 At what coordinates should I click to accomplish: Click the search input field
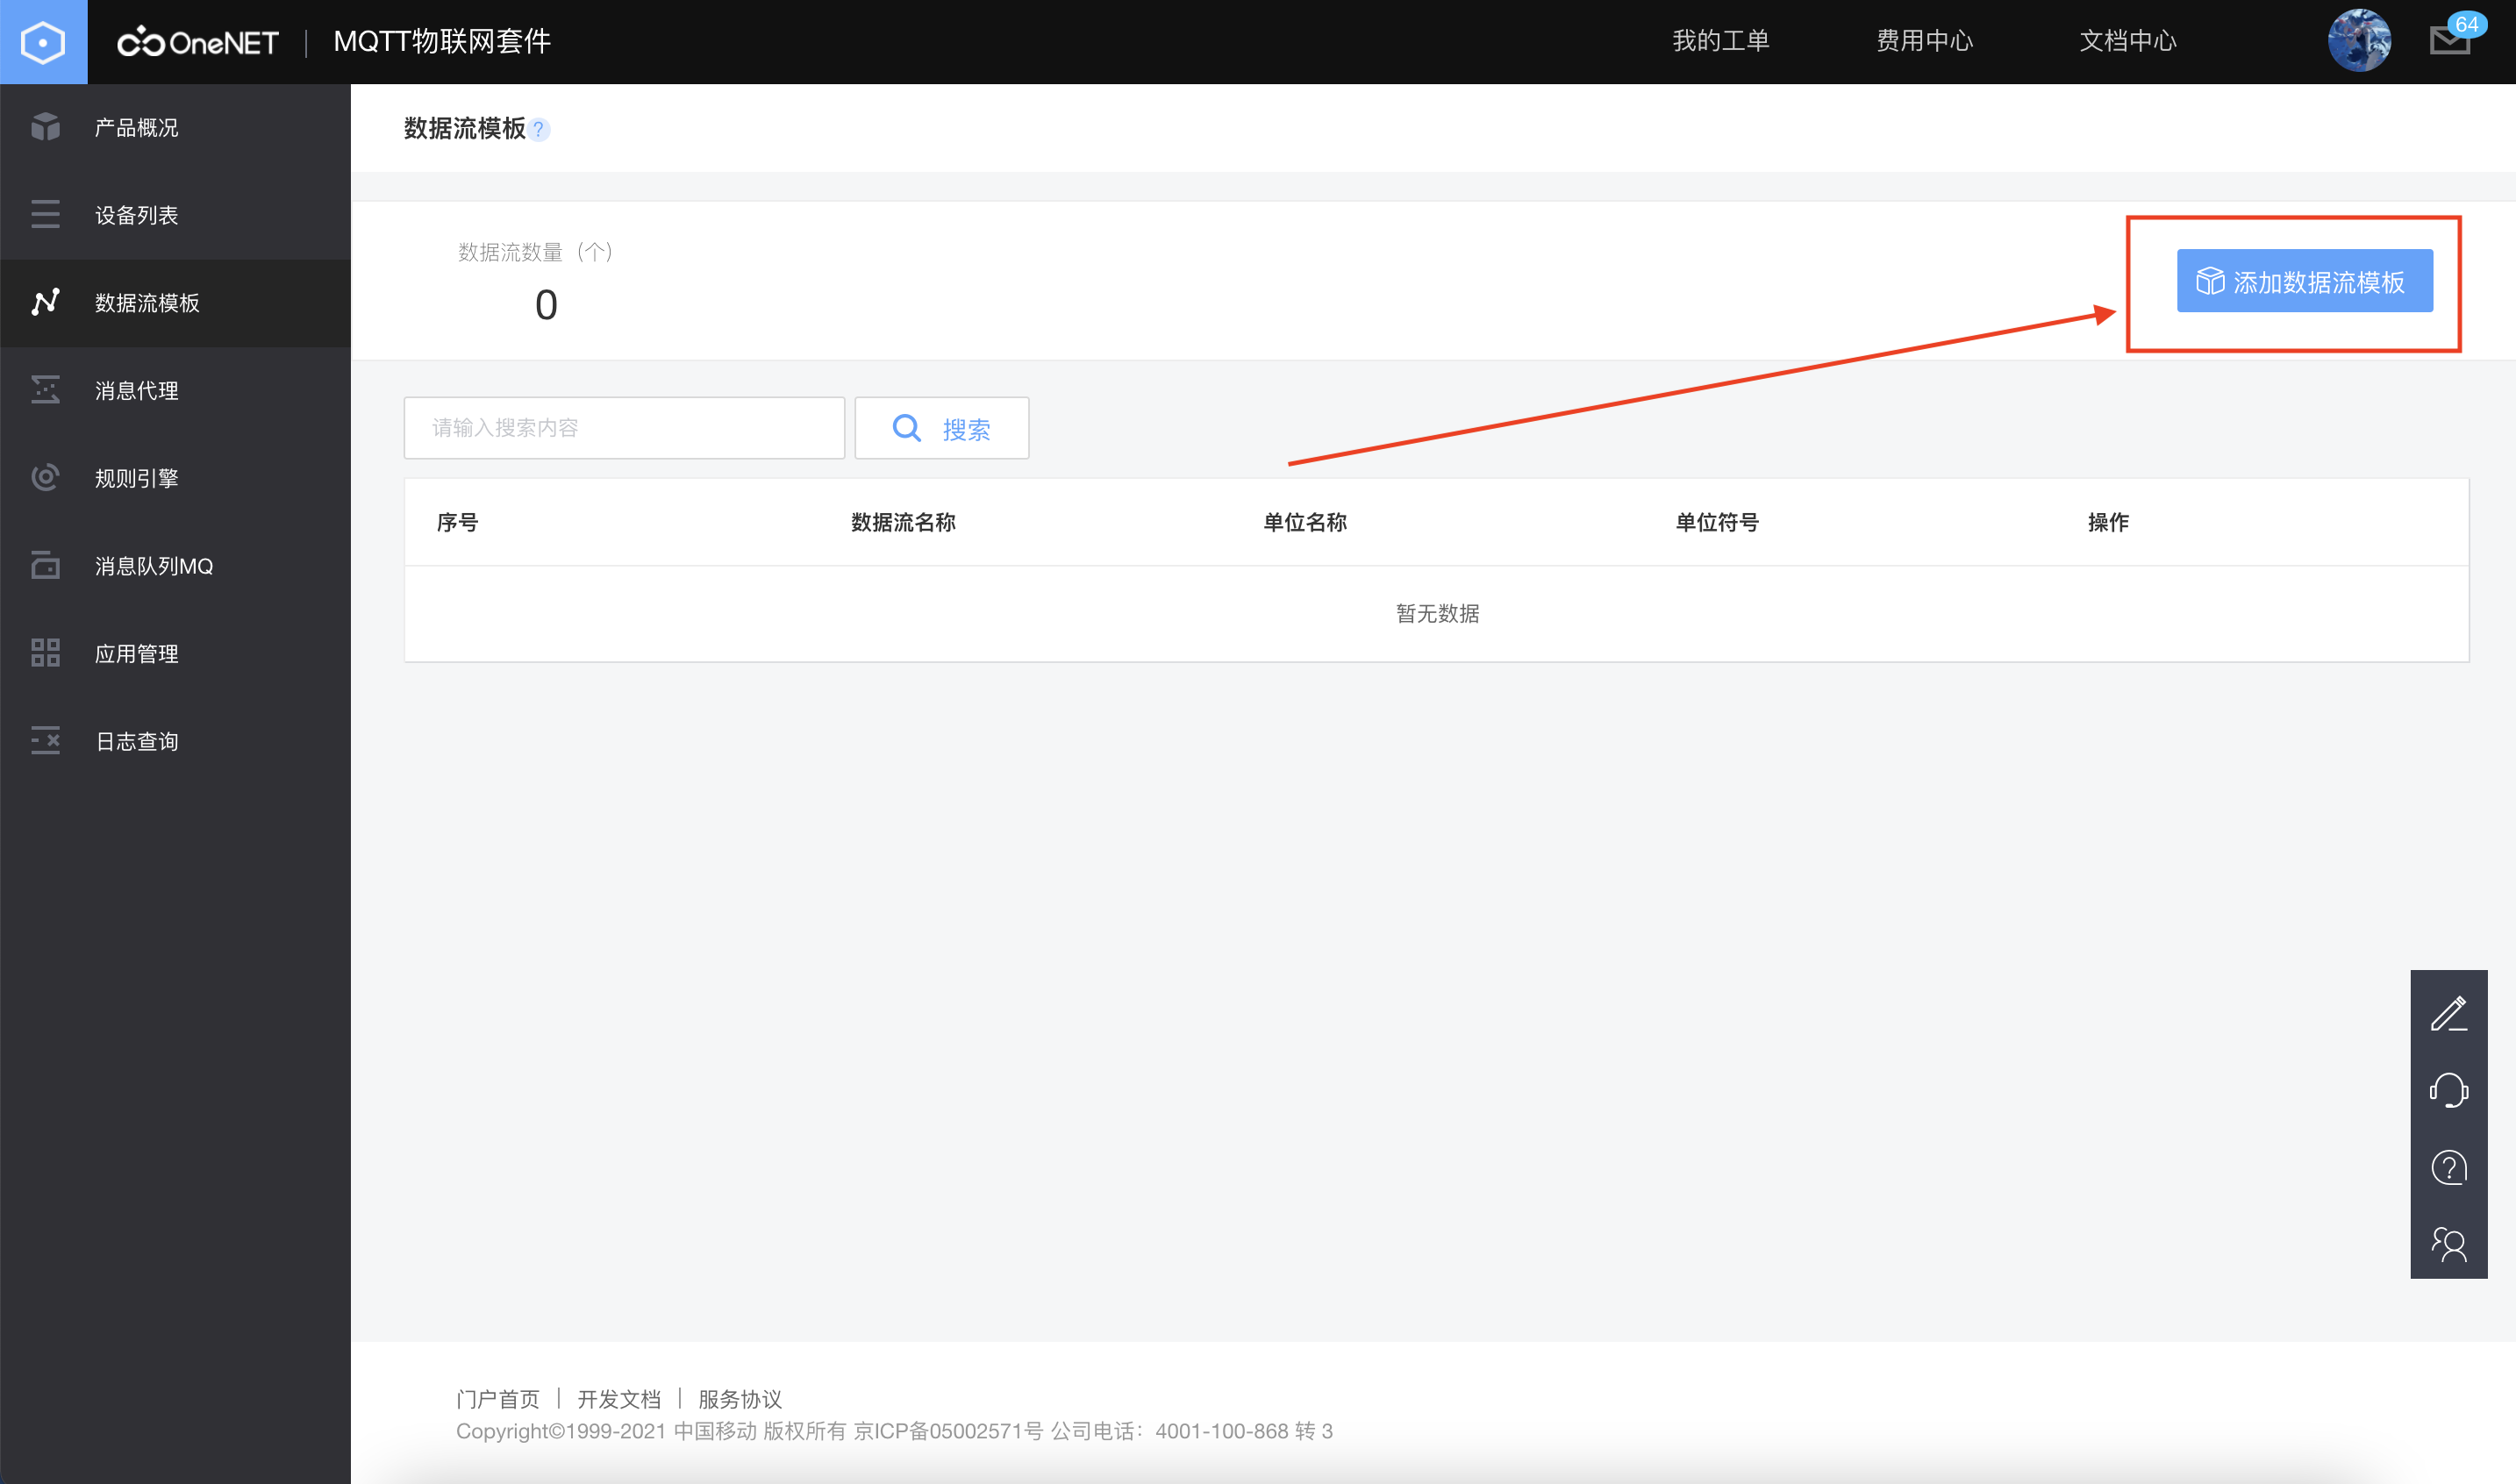[623, 428]
